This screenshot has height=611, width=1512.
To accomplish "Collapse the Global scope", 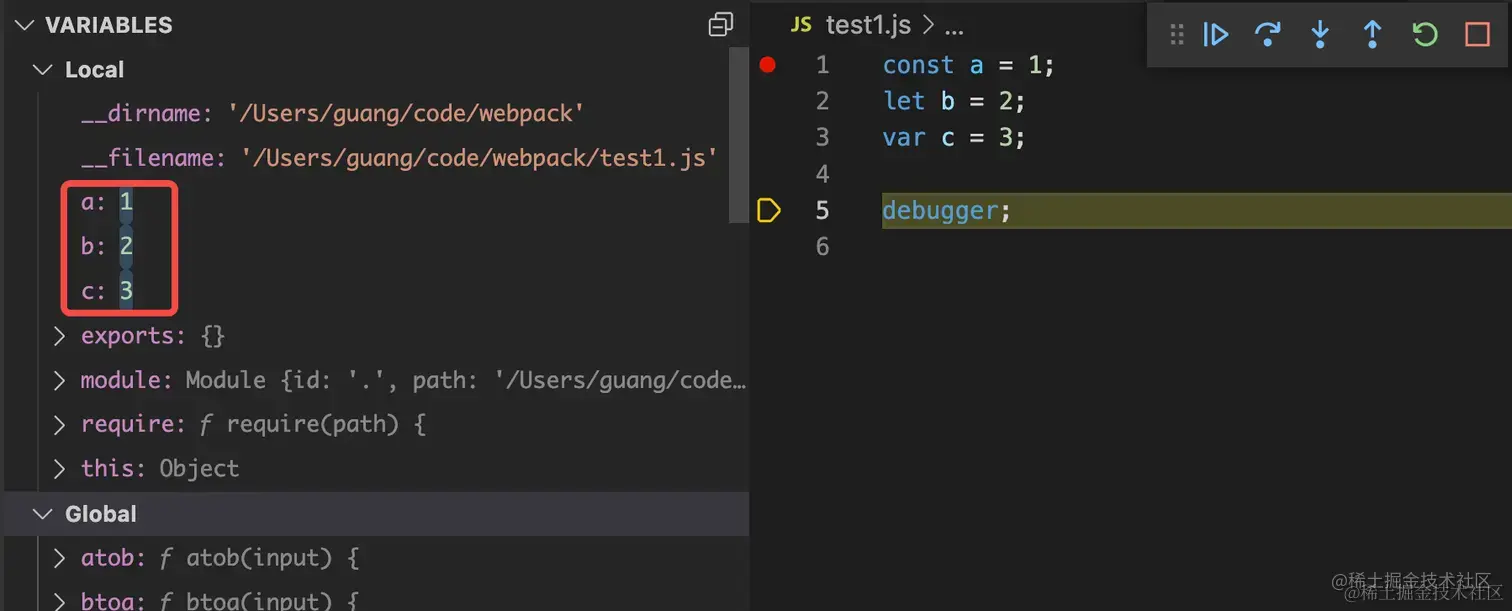I will (42, 514).
